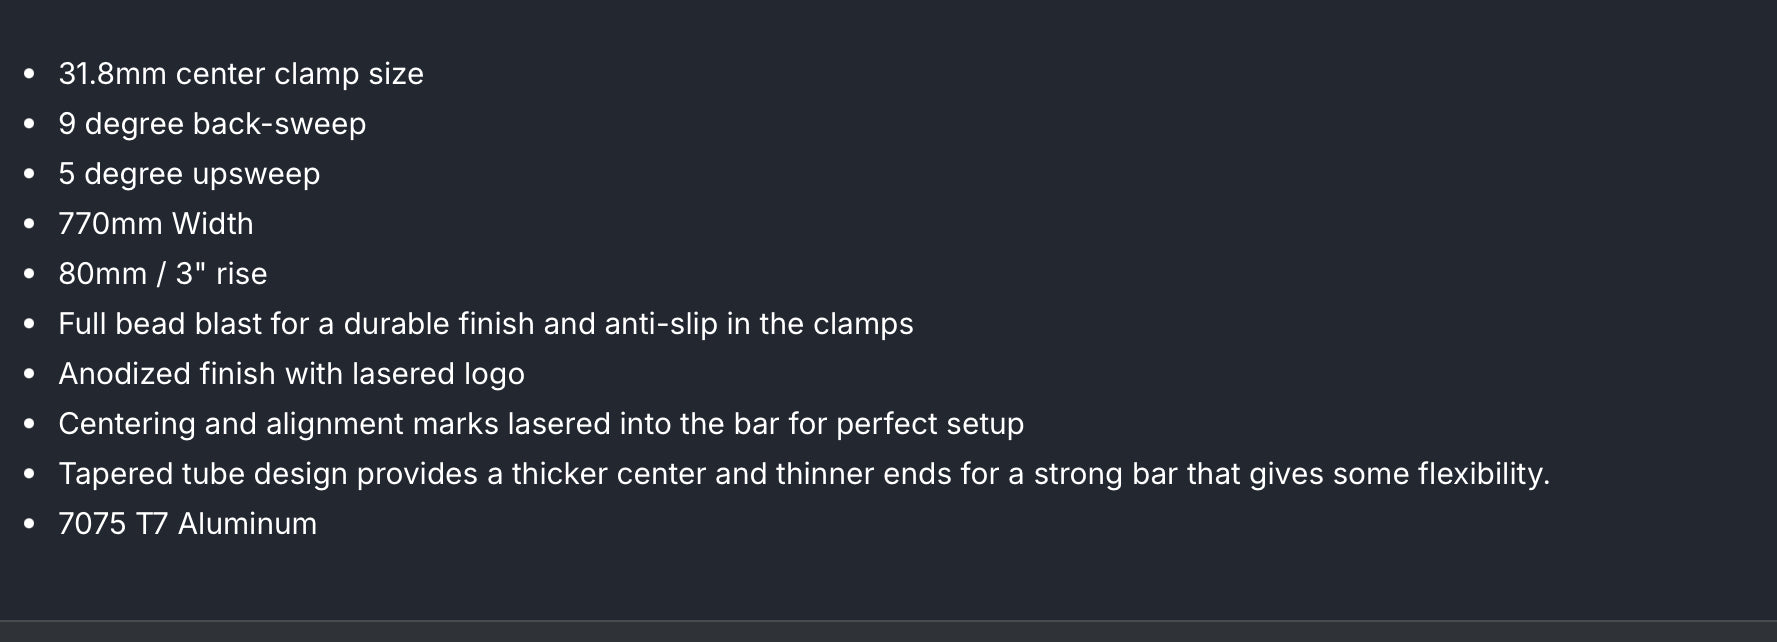
Task: Select the "5 degree upsweep" specification
Action: pyautogui.click(x=189, y=174)
